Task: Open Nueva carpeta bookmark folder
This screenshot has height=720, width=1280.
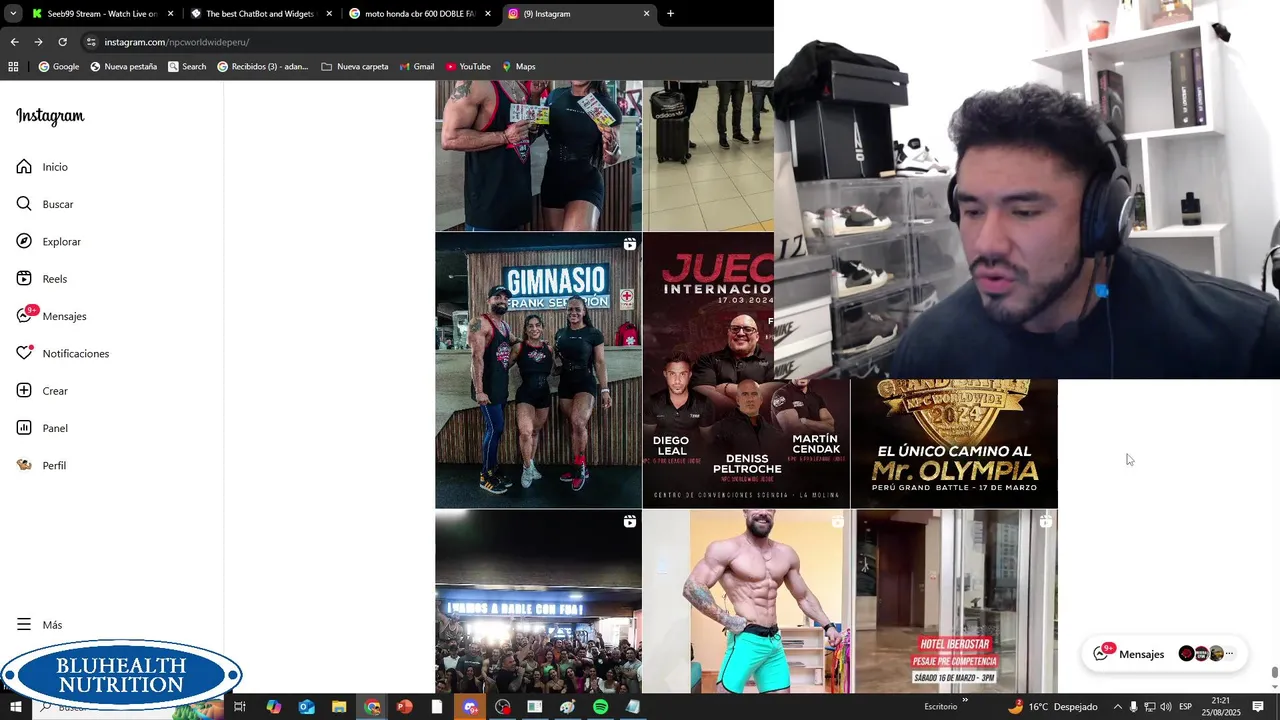Action: 355,67
